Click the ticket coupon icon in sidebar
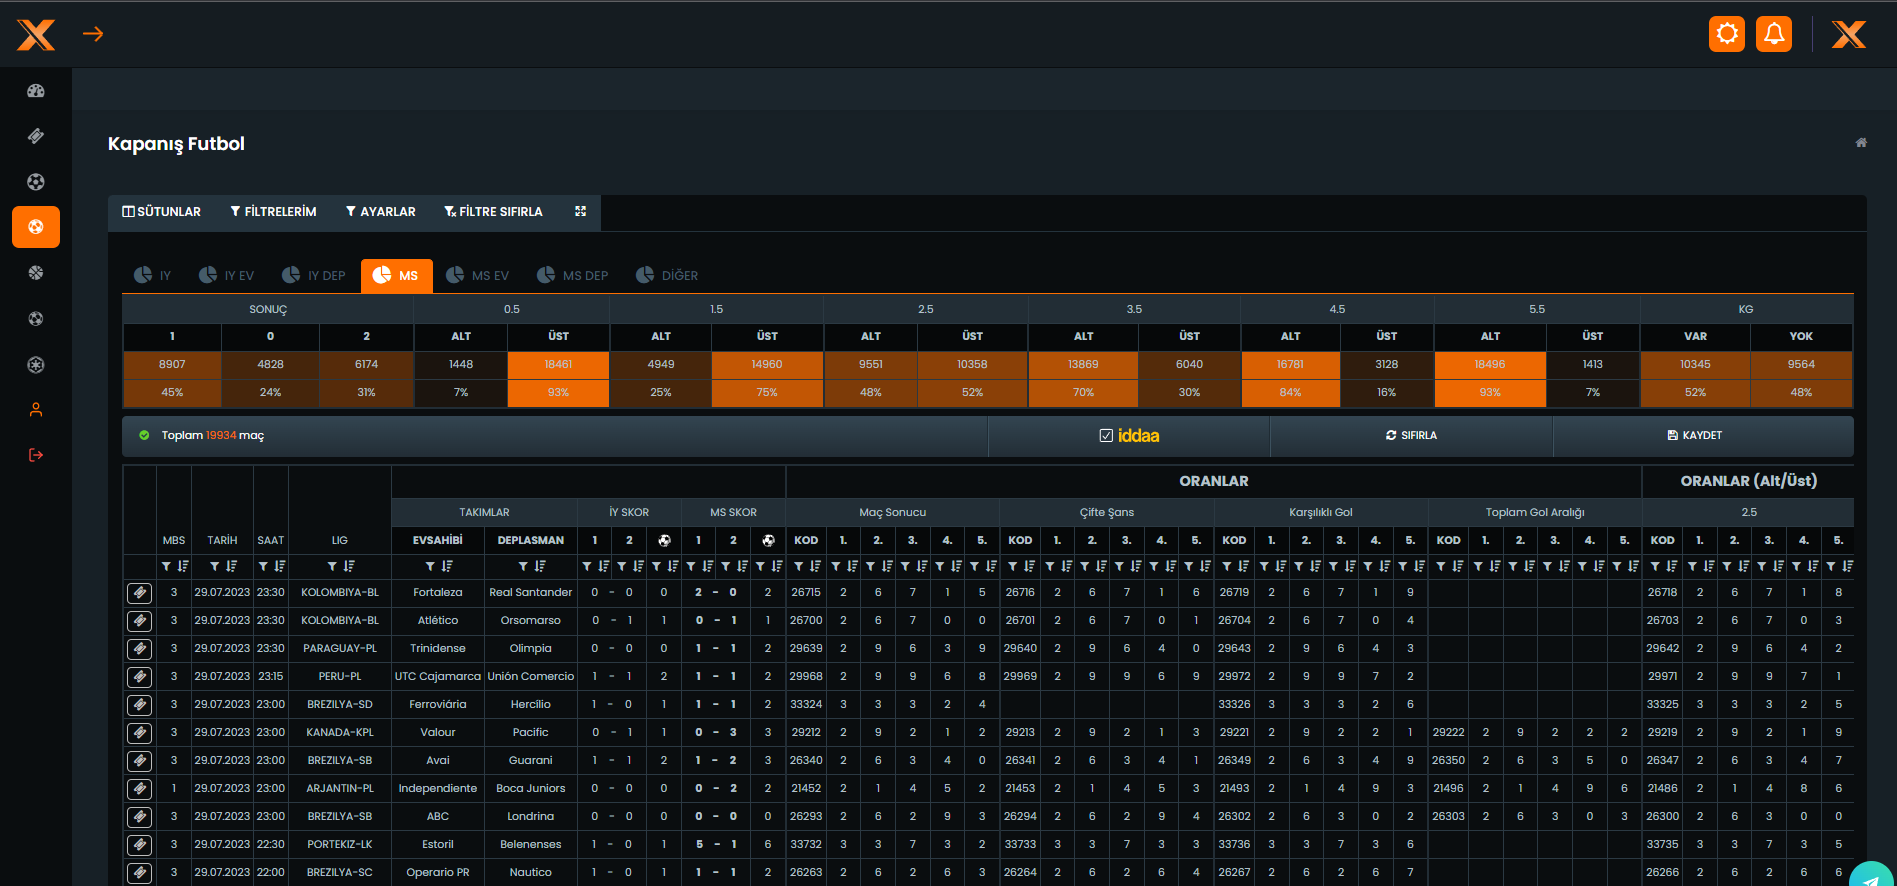 point(36,136)
